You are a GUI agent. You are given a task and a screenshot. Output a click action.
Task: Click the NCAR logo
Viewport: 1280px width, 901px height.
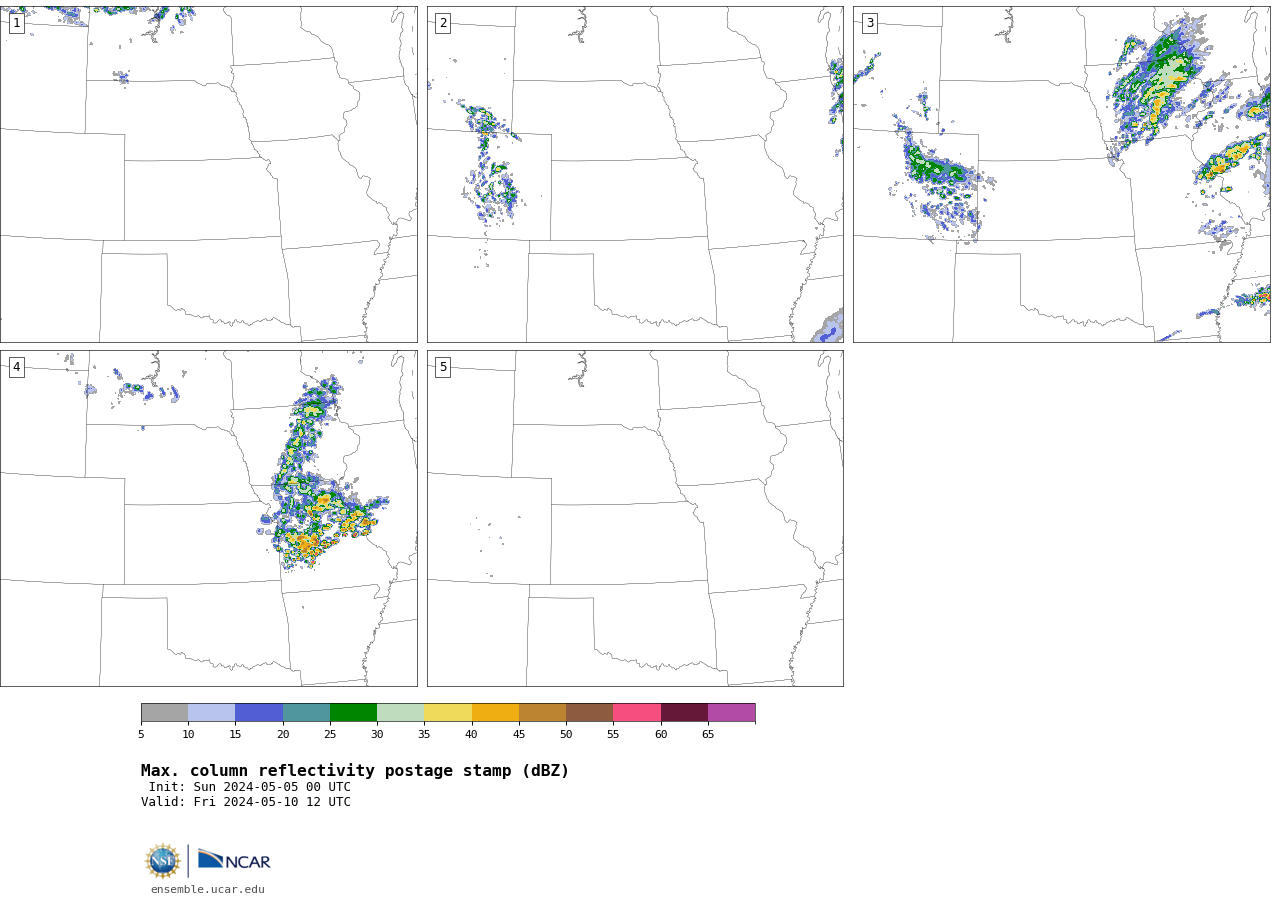[234, 860]
